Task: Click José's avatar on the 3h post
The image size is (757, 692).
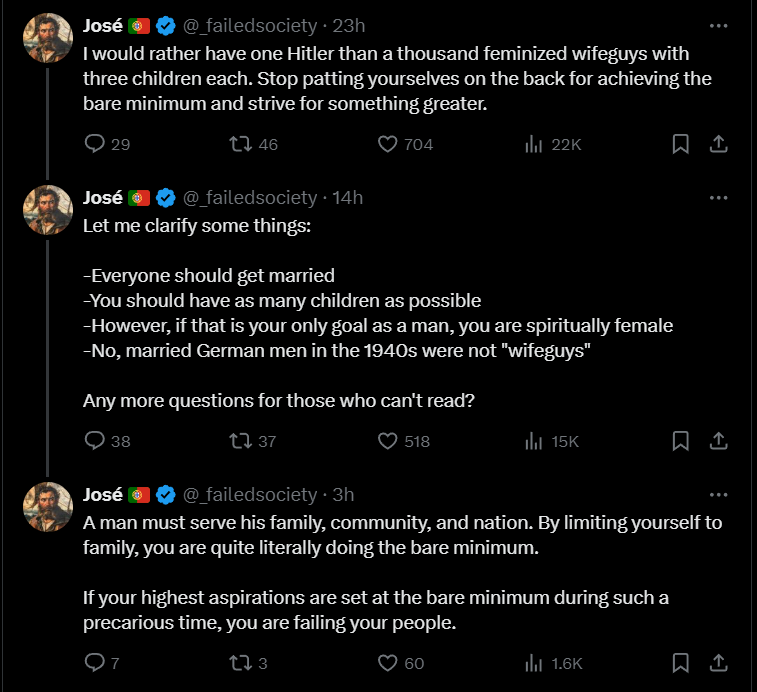Action: coord(48,507)
